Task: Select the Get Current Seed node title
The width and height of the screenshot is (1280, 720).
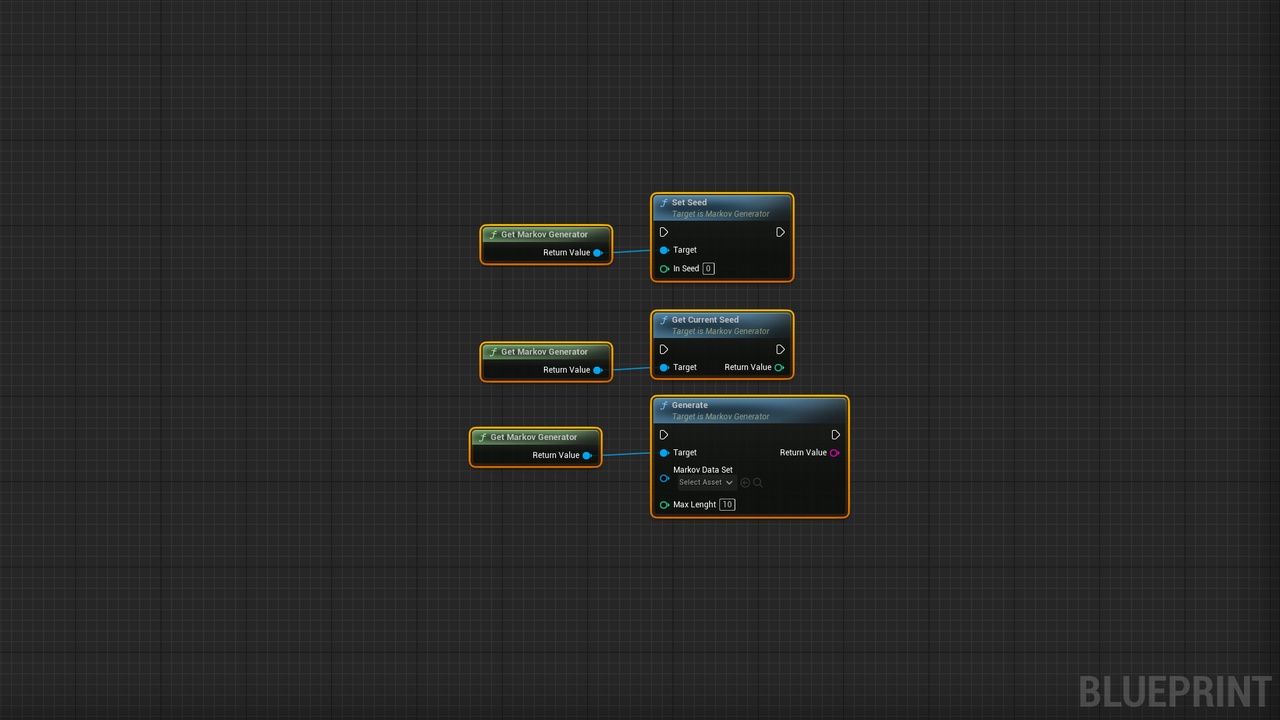Action: click(x=705, y=320)
